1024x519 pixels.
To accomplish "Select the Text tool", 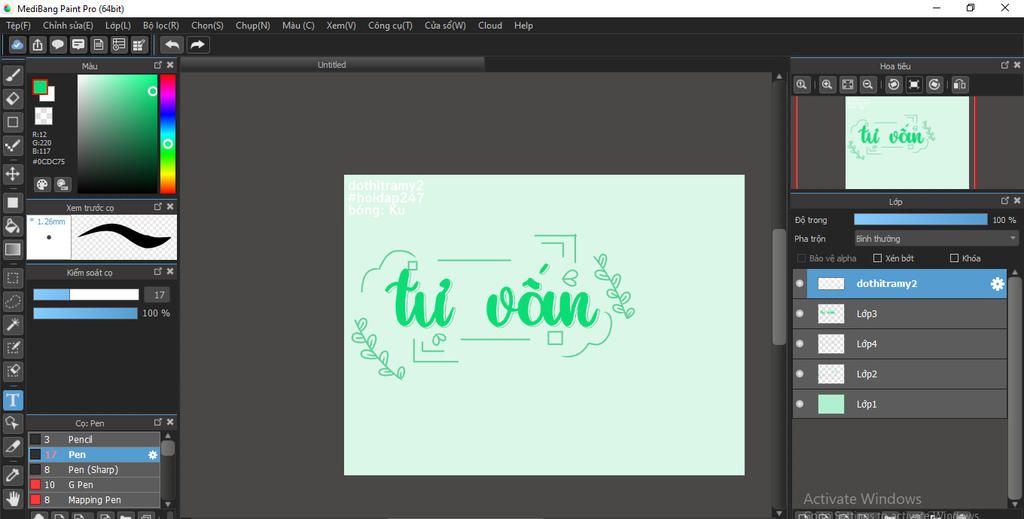I will click(x=12, y=400).
